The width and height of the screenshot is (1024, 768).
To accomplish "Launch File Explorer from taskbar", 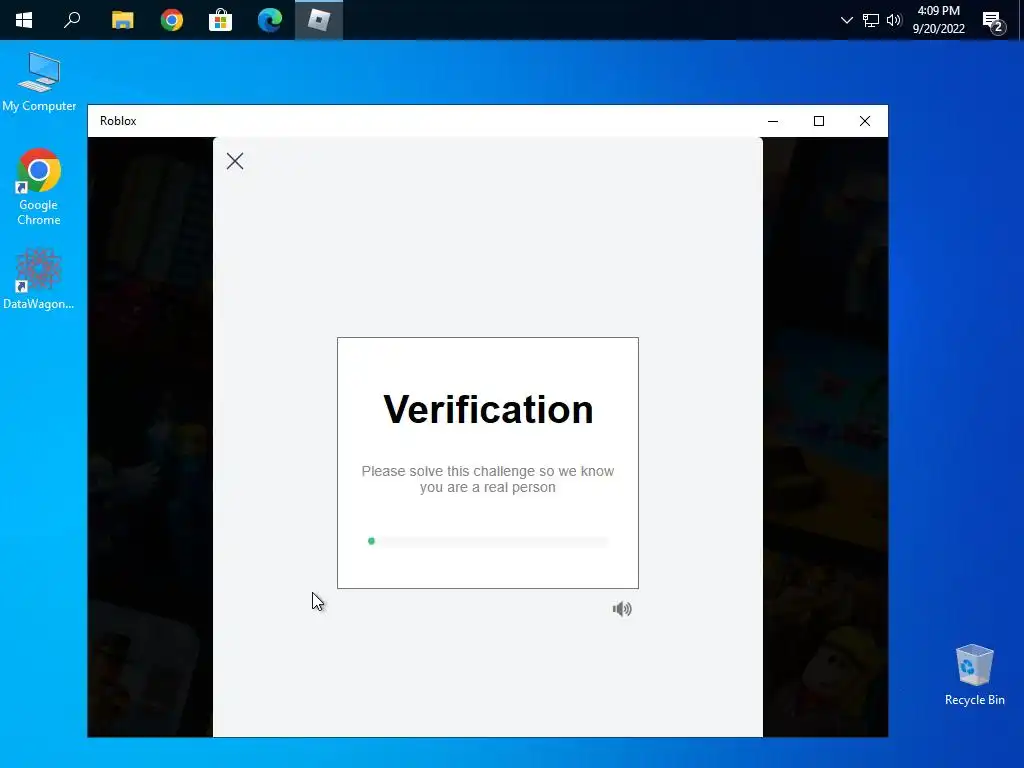I will [122, 20].
